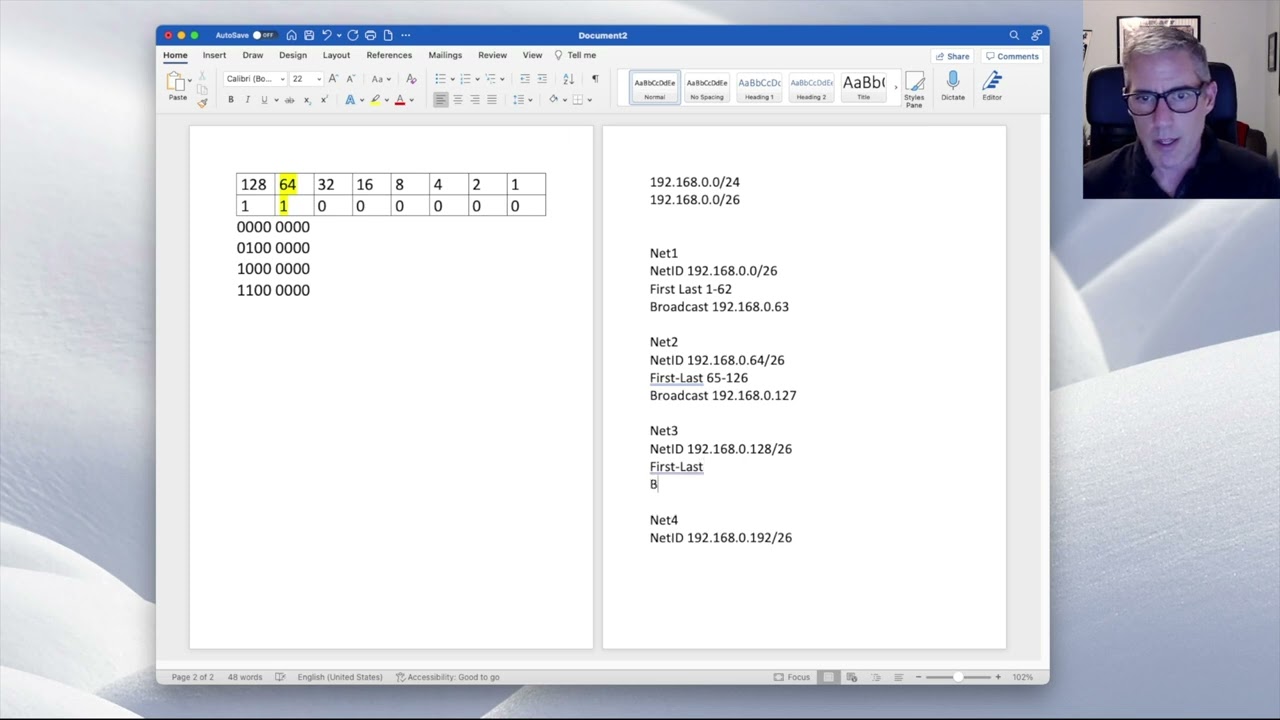Apply red font color

[400, 100]
